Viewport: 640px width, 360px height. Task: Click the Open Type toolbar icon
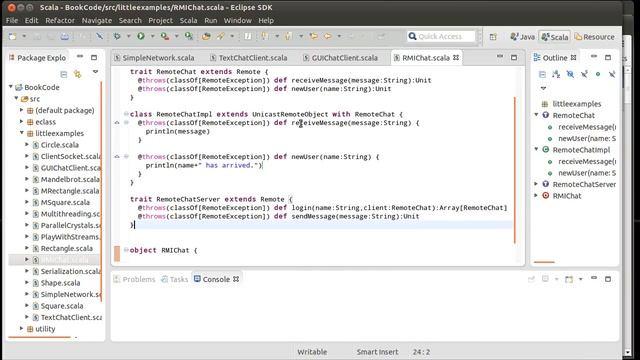pos(206,37)
